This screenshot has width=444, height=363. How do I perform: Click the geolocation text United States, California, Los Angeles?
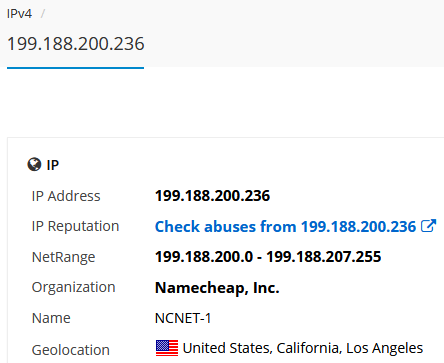point(303,348)
